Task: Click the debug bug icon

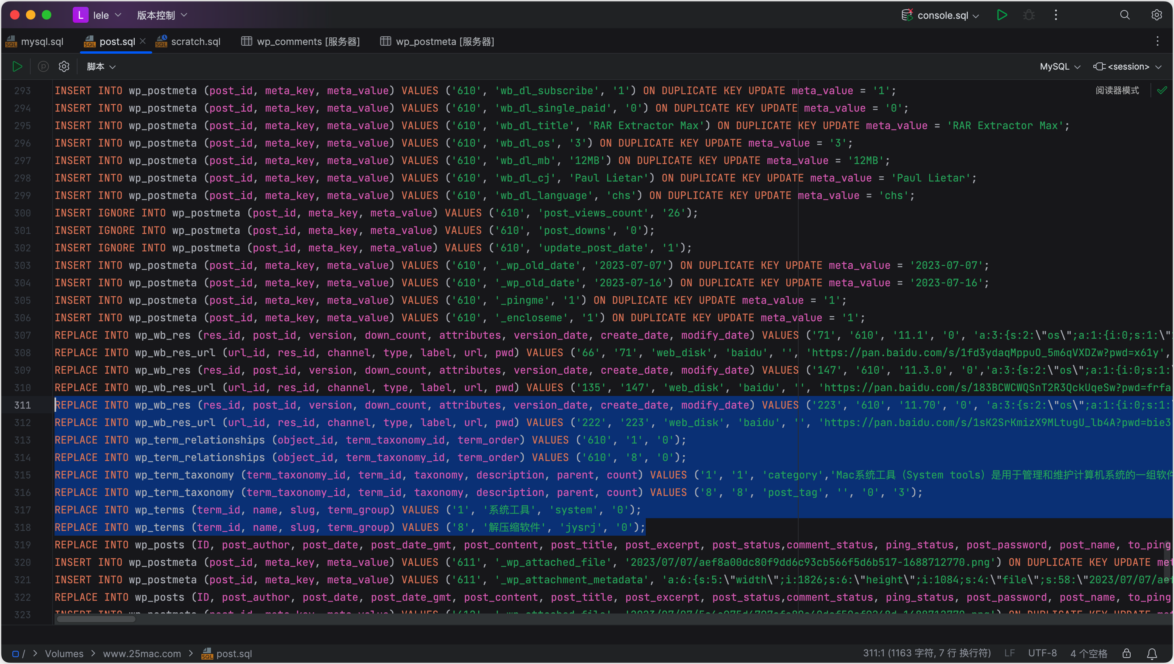Action: coord(1029,15)
